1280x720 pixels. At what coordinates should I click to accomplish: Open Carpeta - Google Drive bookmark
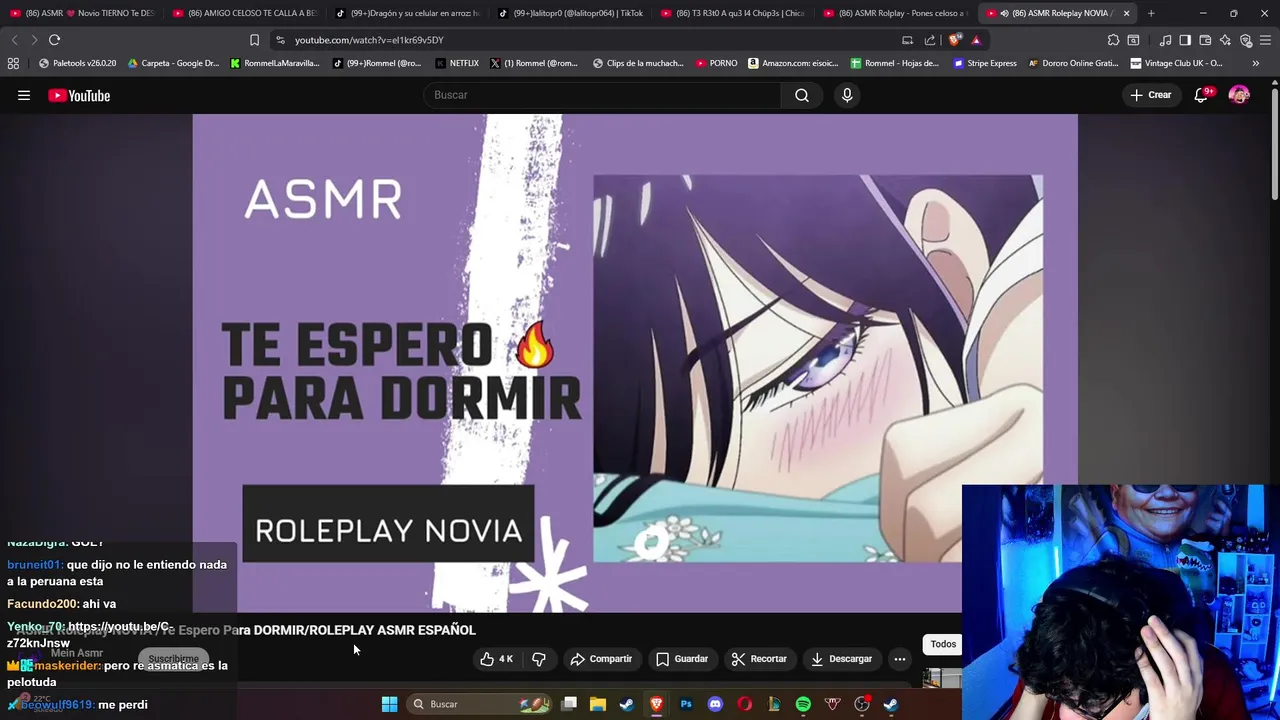point(171,63)
